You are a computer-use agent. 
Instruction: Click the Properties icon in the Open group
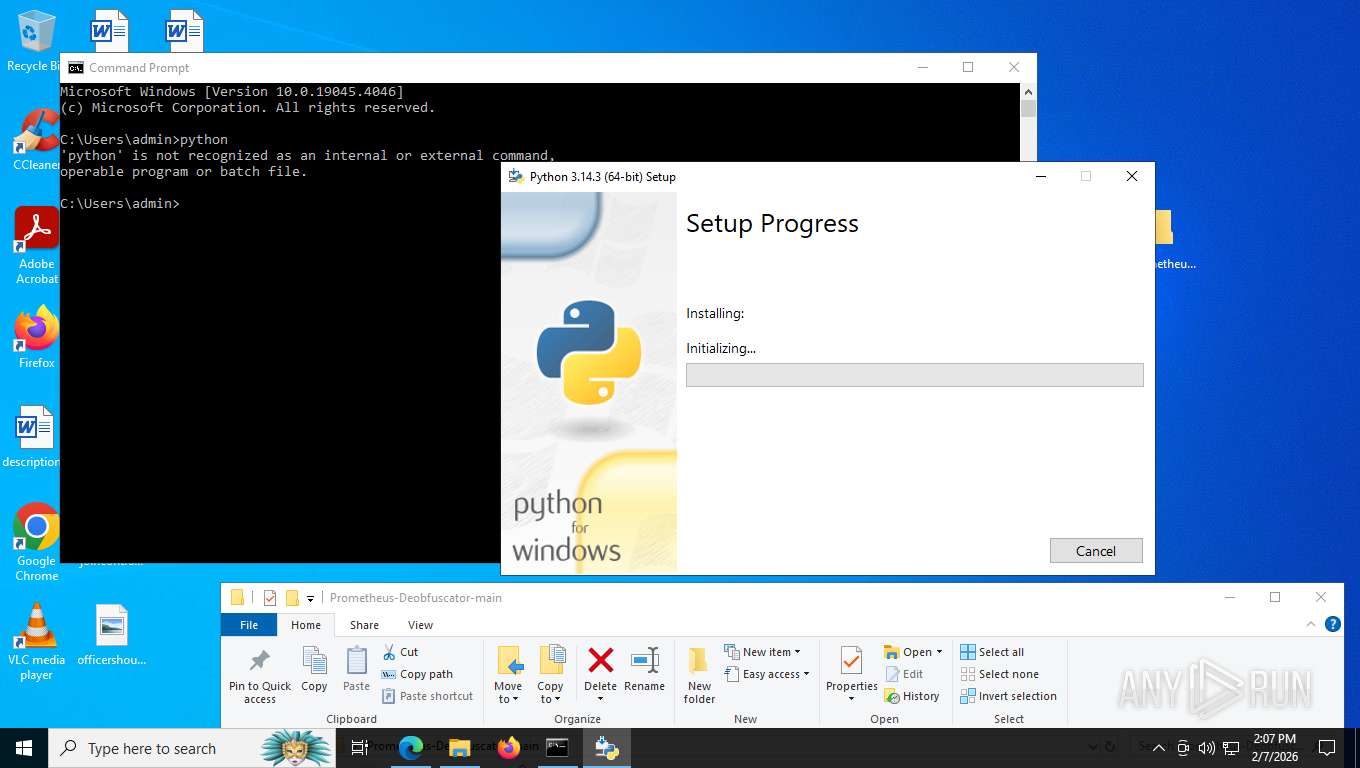852,662
